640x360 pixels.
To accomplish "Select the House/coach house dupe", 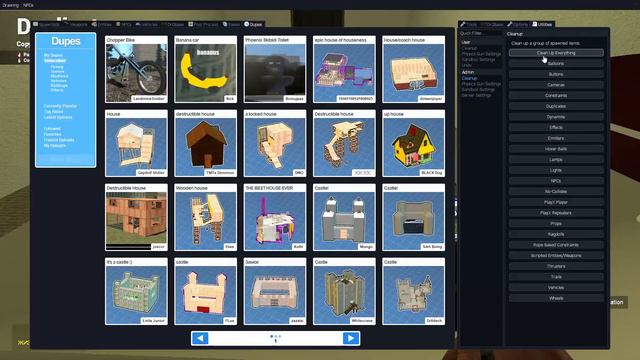I will point(414,69).
